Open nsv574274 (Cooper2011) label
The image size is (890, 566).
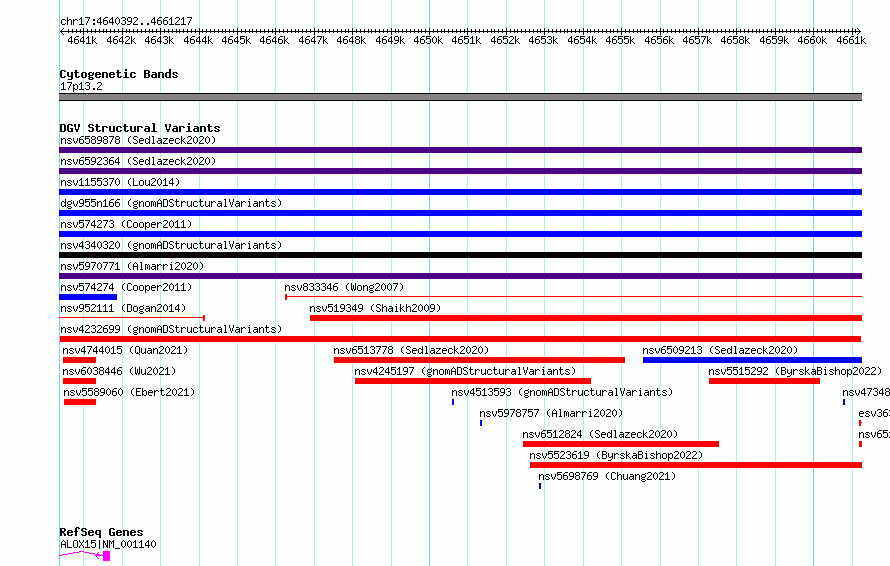[126, 287]
